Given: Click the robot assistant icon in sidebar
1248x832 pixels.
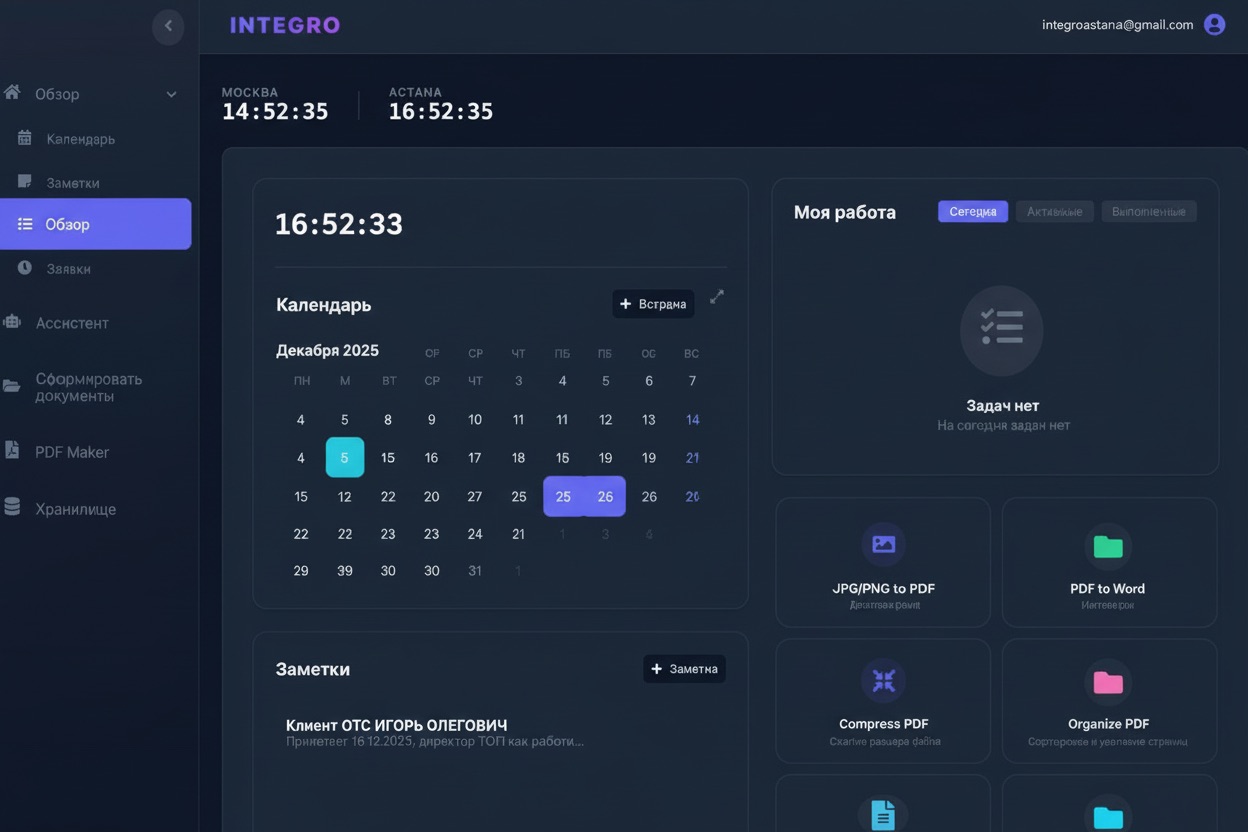Looking at the screenshot, I should click(12, 322).
